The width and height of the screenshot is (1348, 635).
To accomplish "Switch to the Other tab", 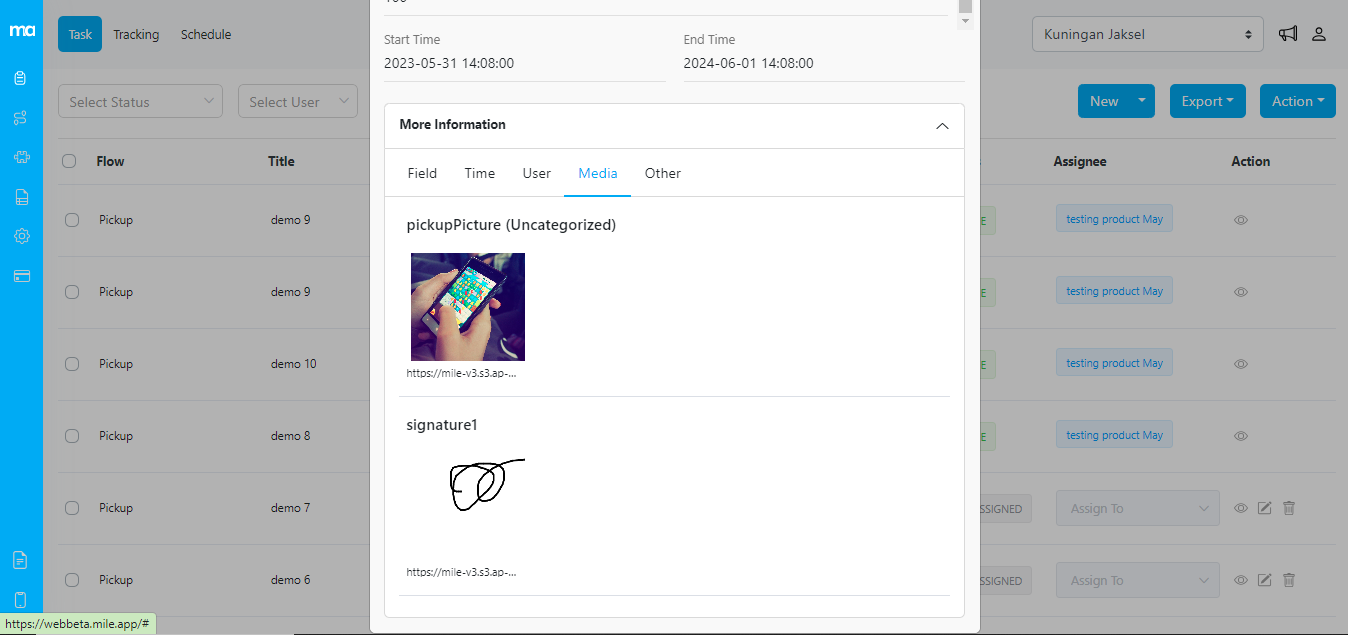I will coord(662,173).
